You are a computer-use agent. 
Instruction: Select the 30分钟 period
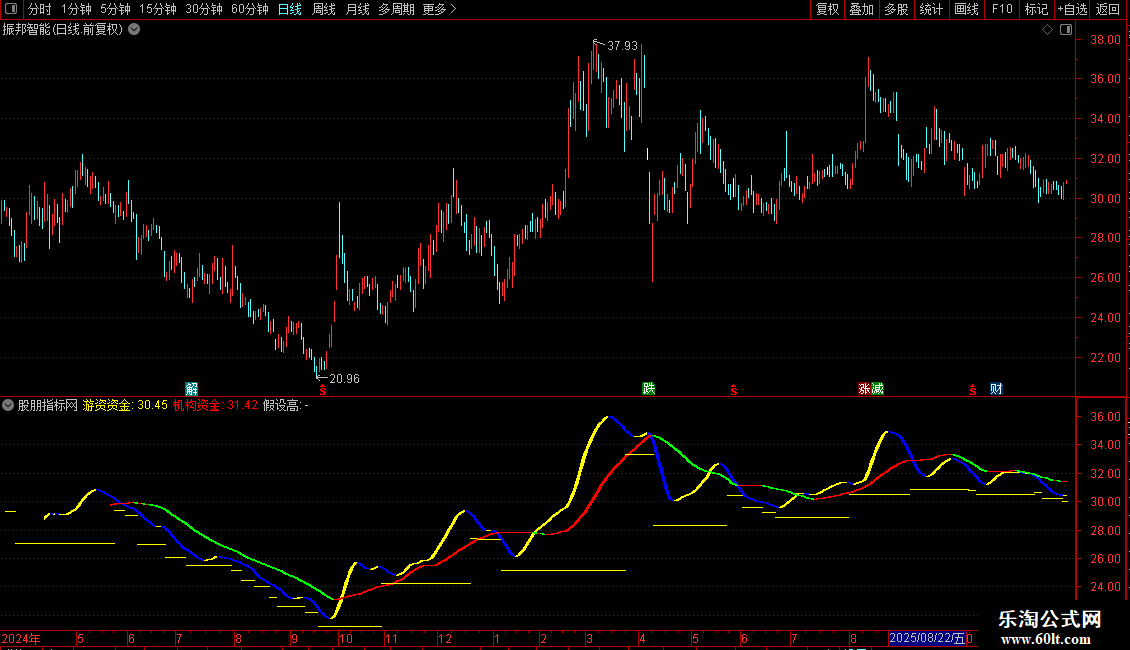coord(203,9)
